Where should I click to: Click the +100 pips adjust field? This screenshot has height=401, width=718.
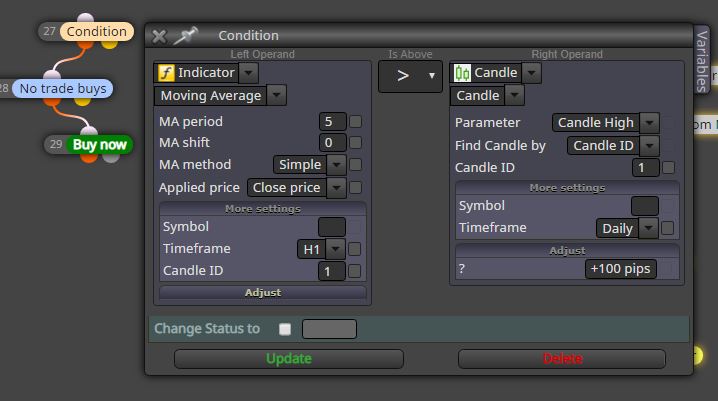pyautogui.click(x=620, y=269)
